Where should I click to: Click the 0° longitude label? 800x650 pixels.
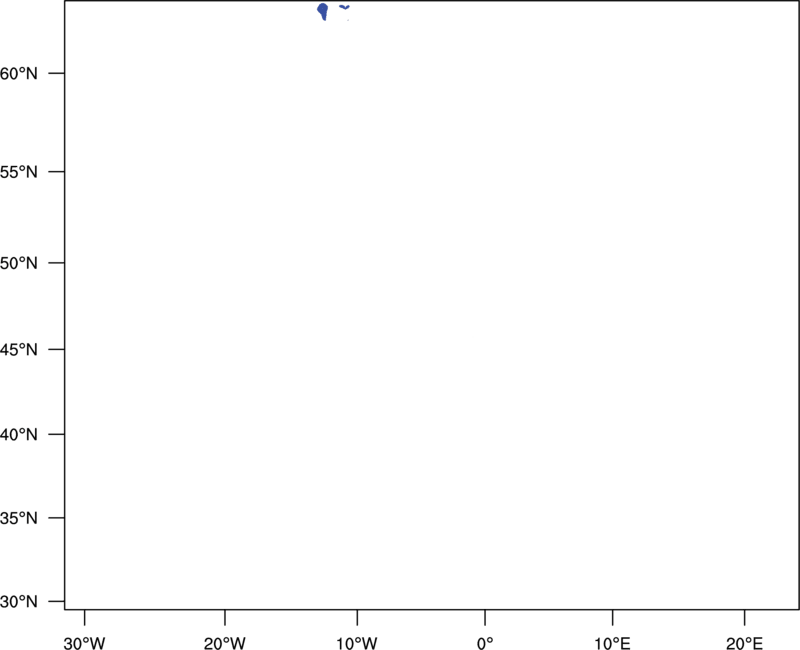pyautogui.click(x=485, y=643)
